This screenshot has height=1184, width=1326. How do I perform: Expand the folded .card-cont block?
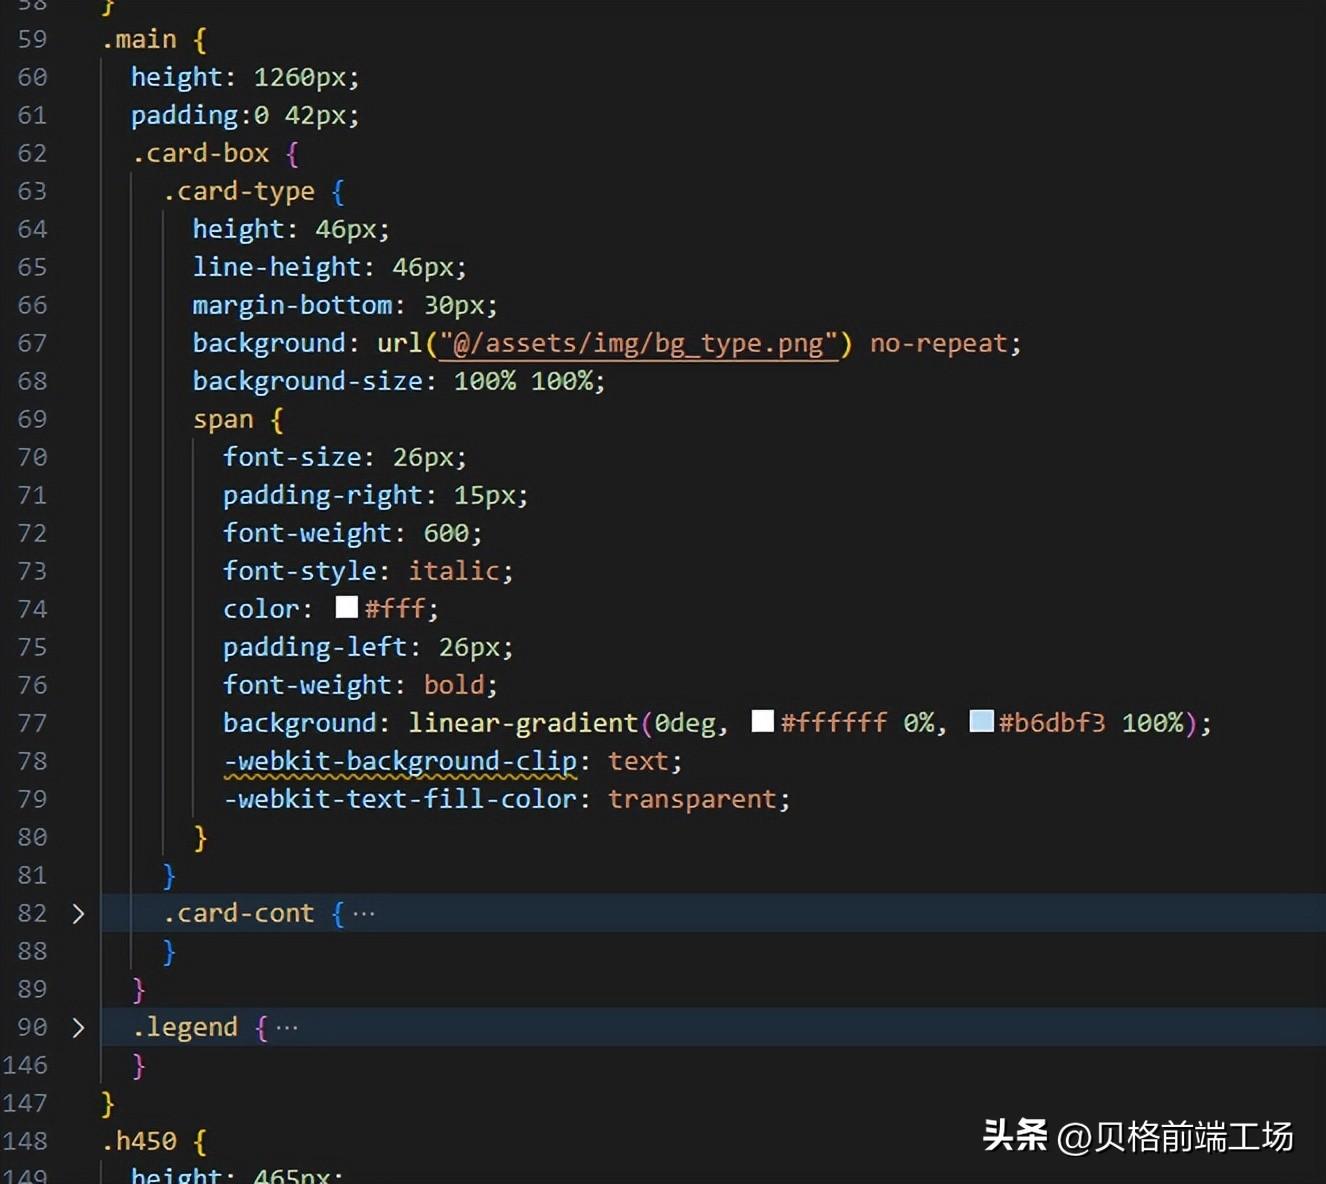pos(78,913)
